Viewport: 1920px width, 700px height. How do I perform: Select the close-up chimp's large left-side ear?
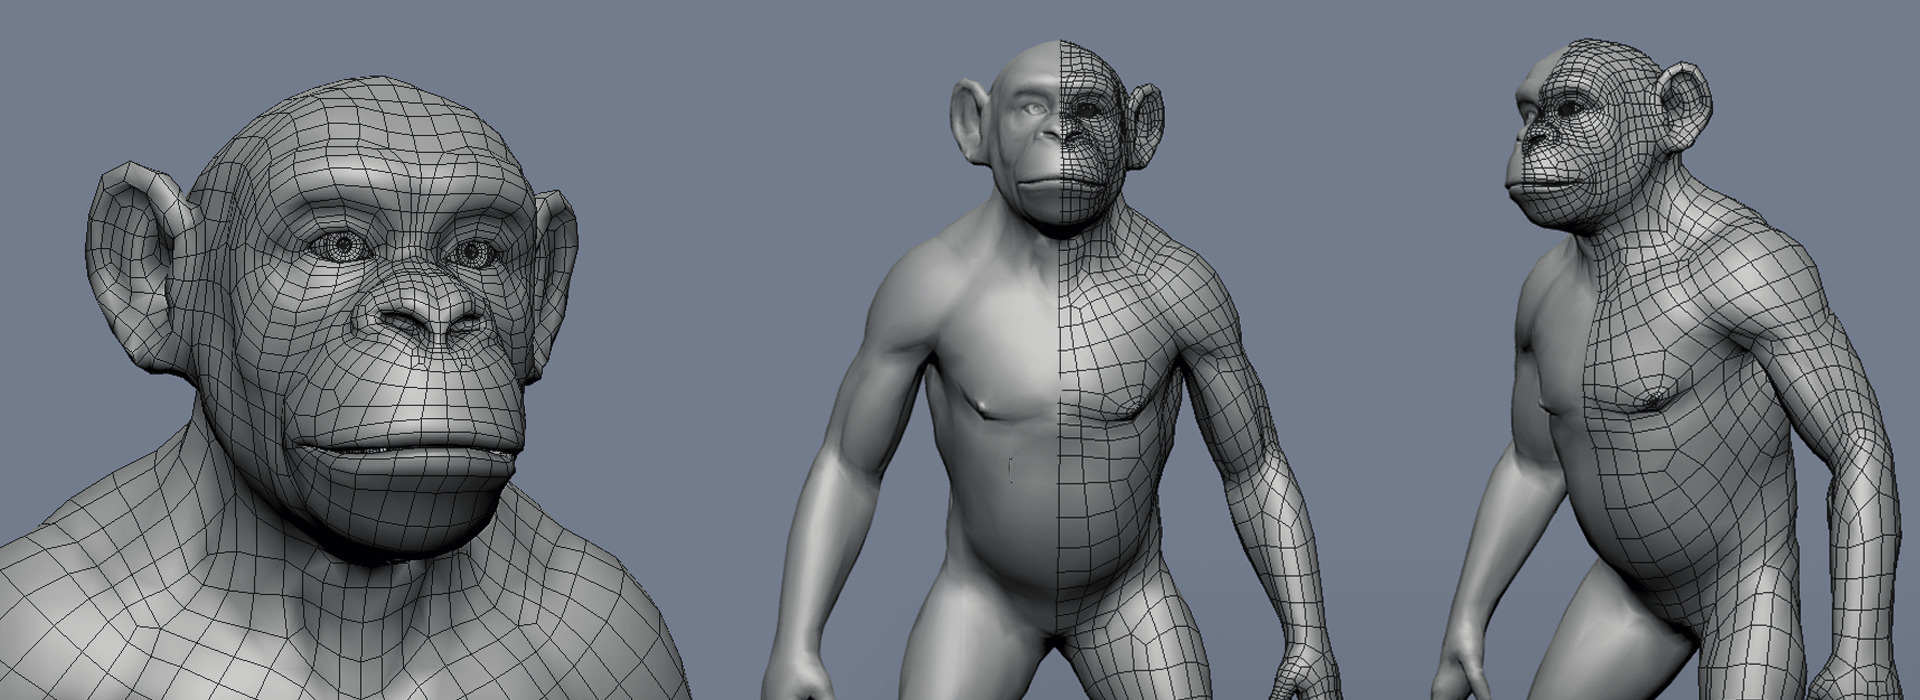tap(135, 259)
